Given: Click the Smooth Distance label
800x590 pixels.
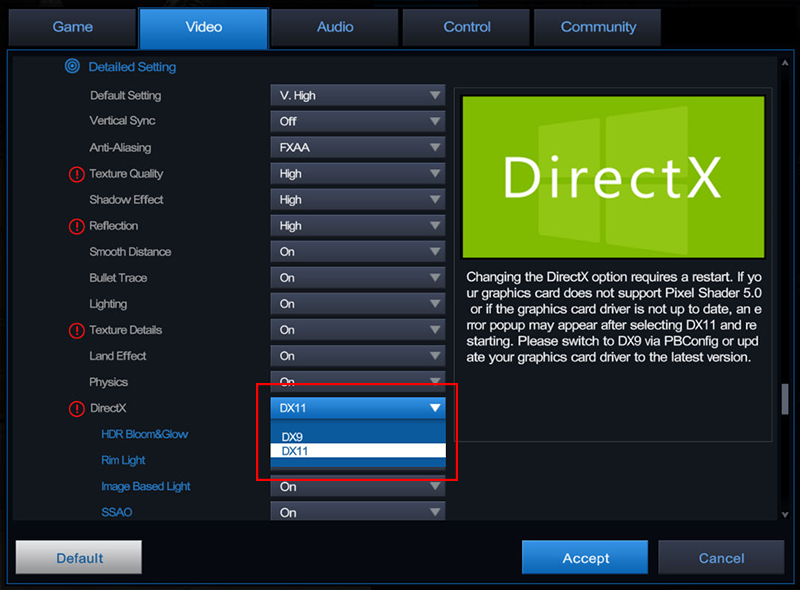Looking at the screenshot, I should (130, 252).
